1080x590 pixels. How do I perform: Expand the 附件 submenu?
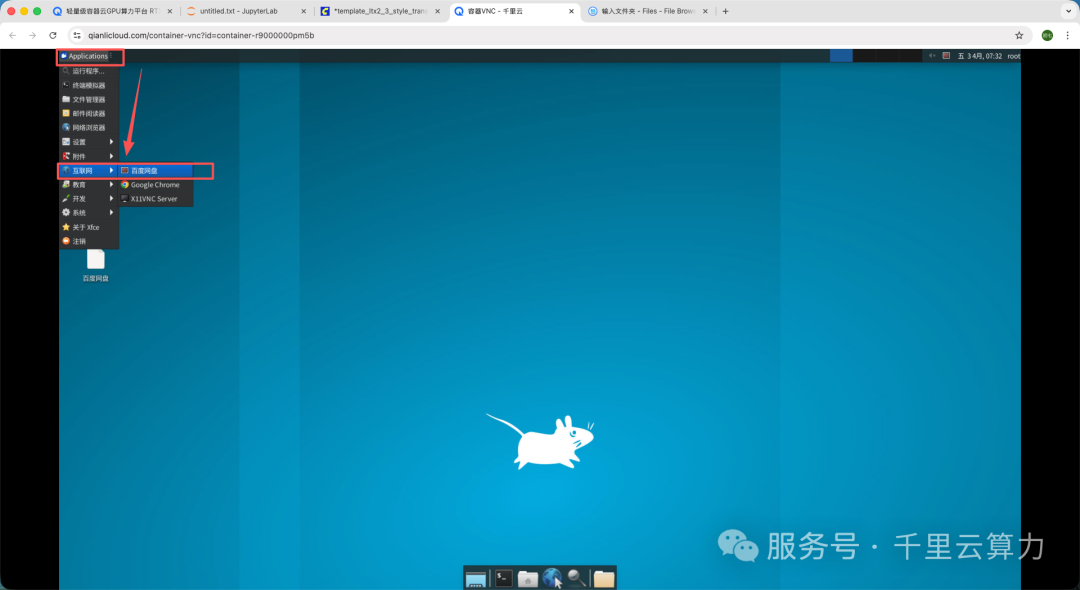tap(89, 156)
